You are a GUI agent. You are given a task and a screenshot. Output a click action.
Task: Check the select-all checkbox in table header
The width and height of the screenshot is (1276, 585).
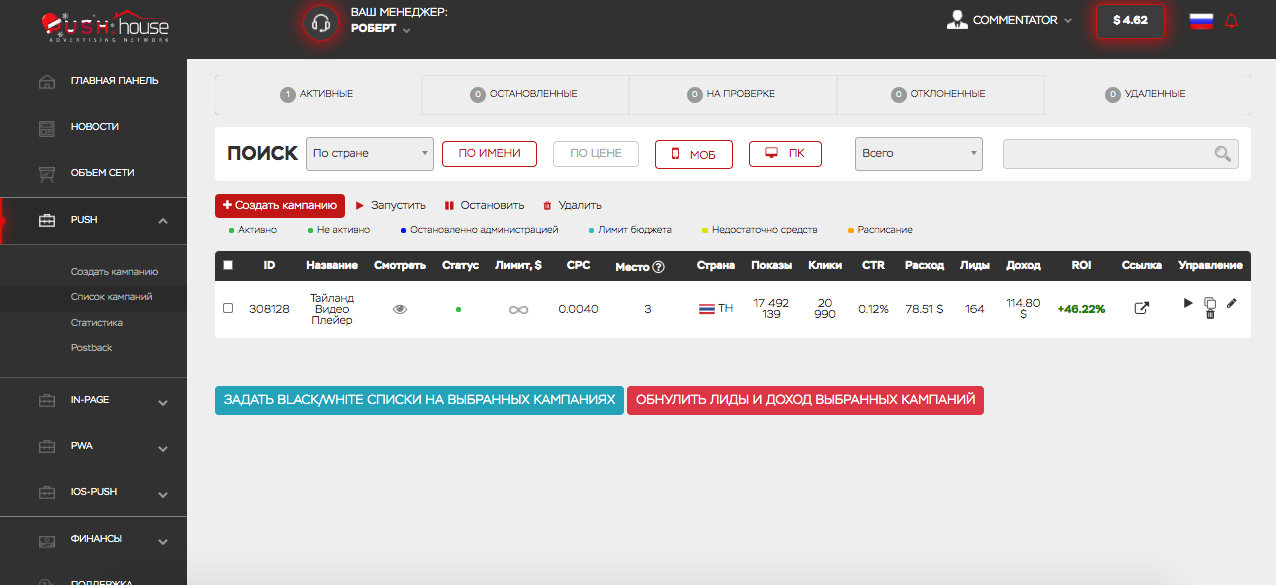228,265
